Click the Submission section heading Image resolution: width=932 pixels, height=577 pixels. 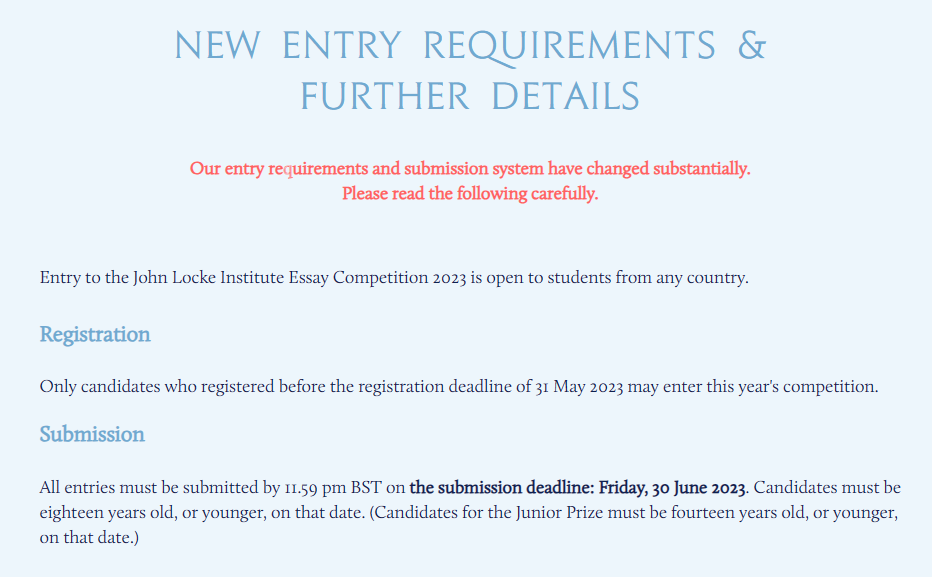tap(92, 434)
